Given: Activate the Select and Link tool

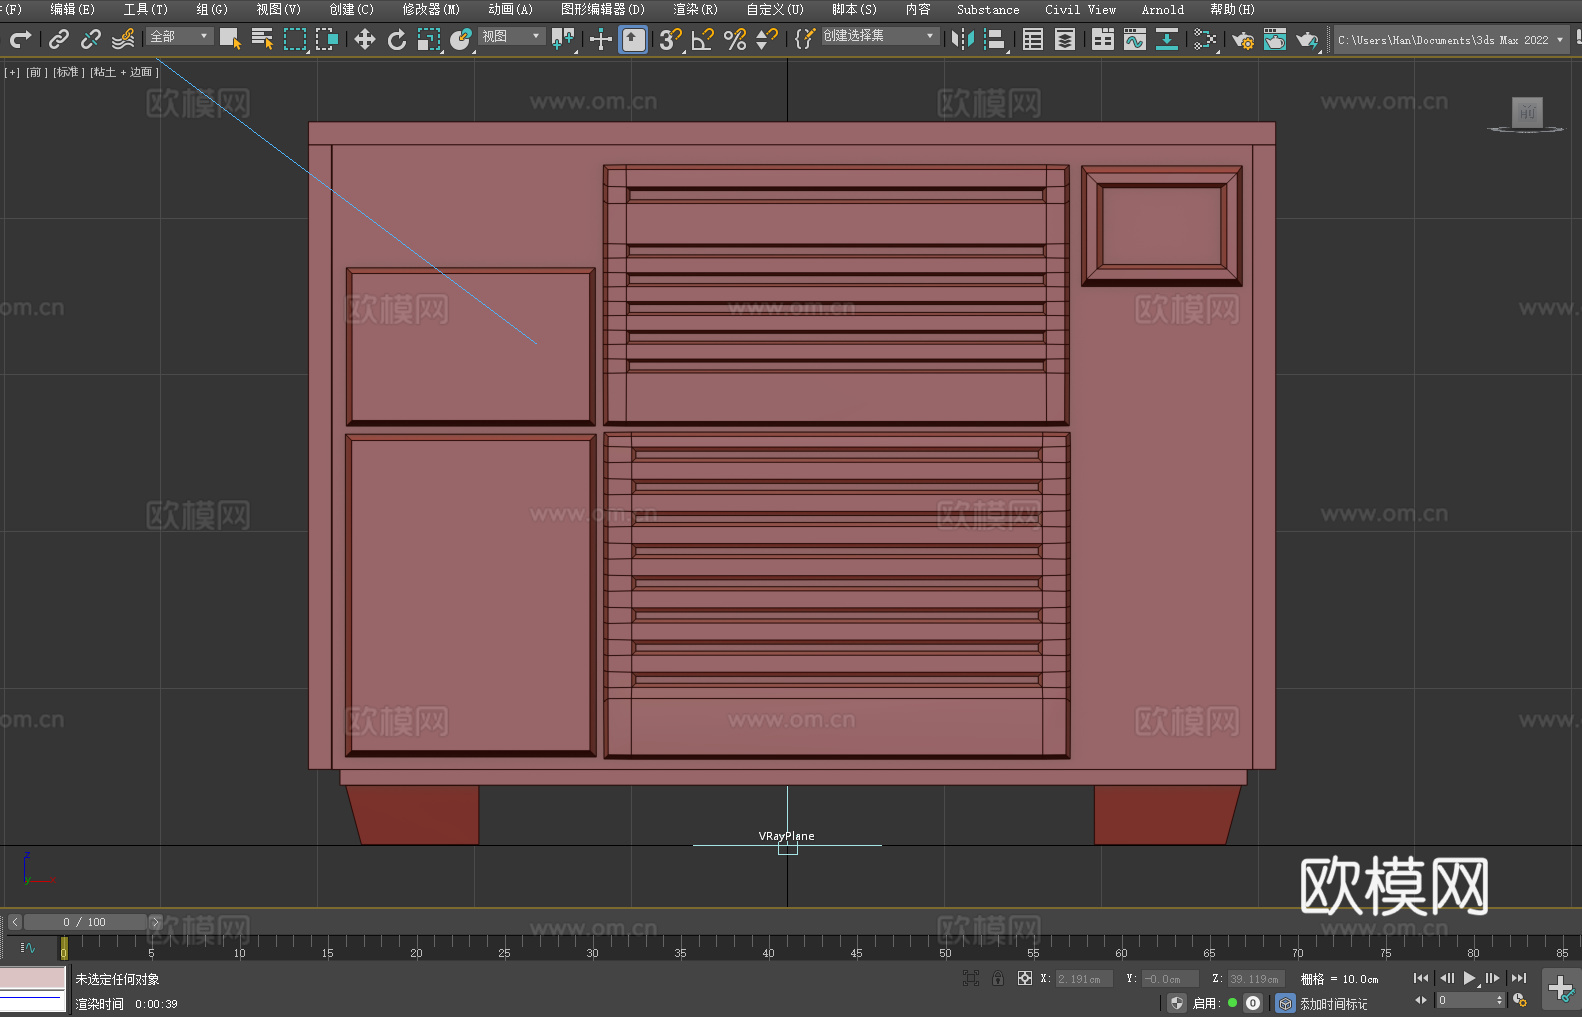Looking at the screenshot, I should pos(59,39).
